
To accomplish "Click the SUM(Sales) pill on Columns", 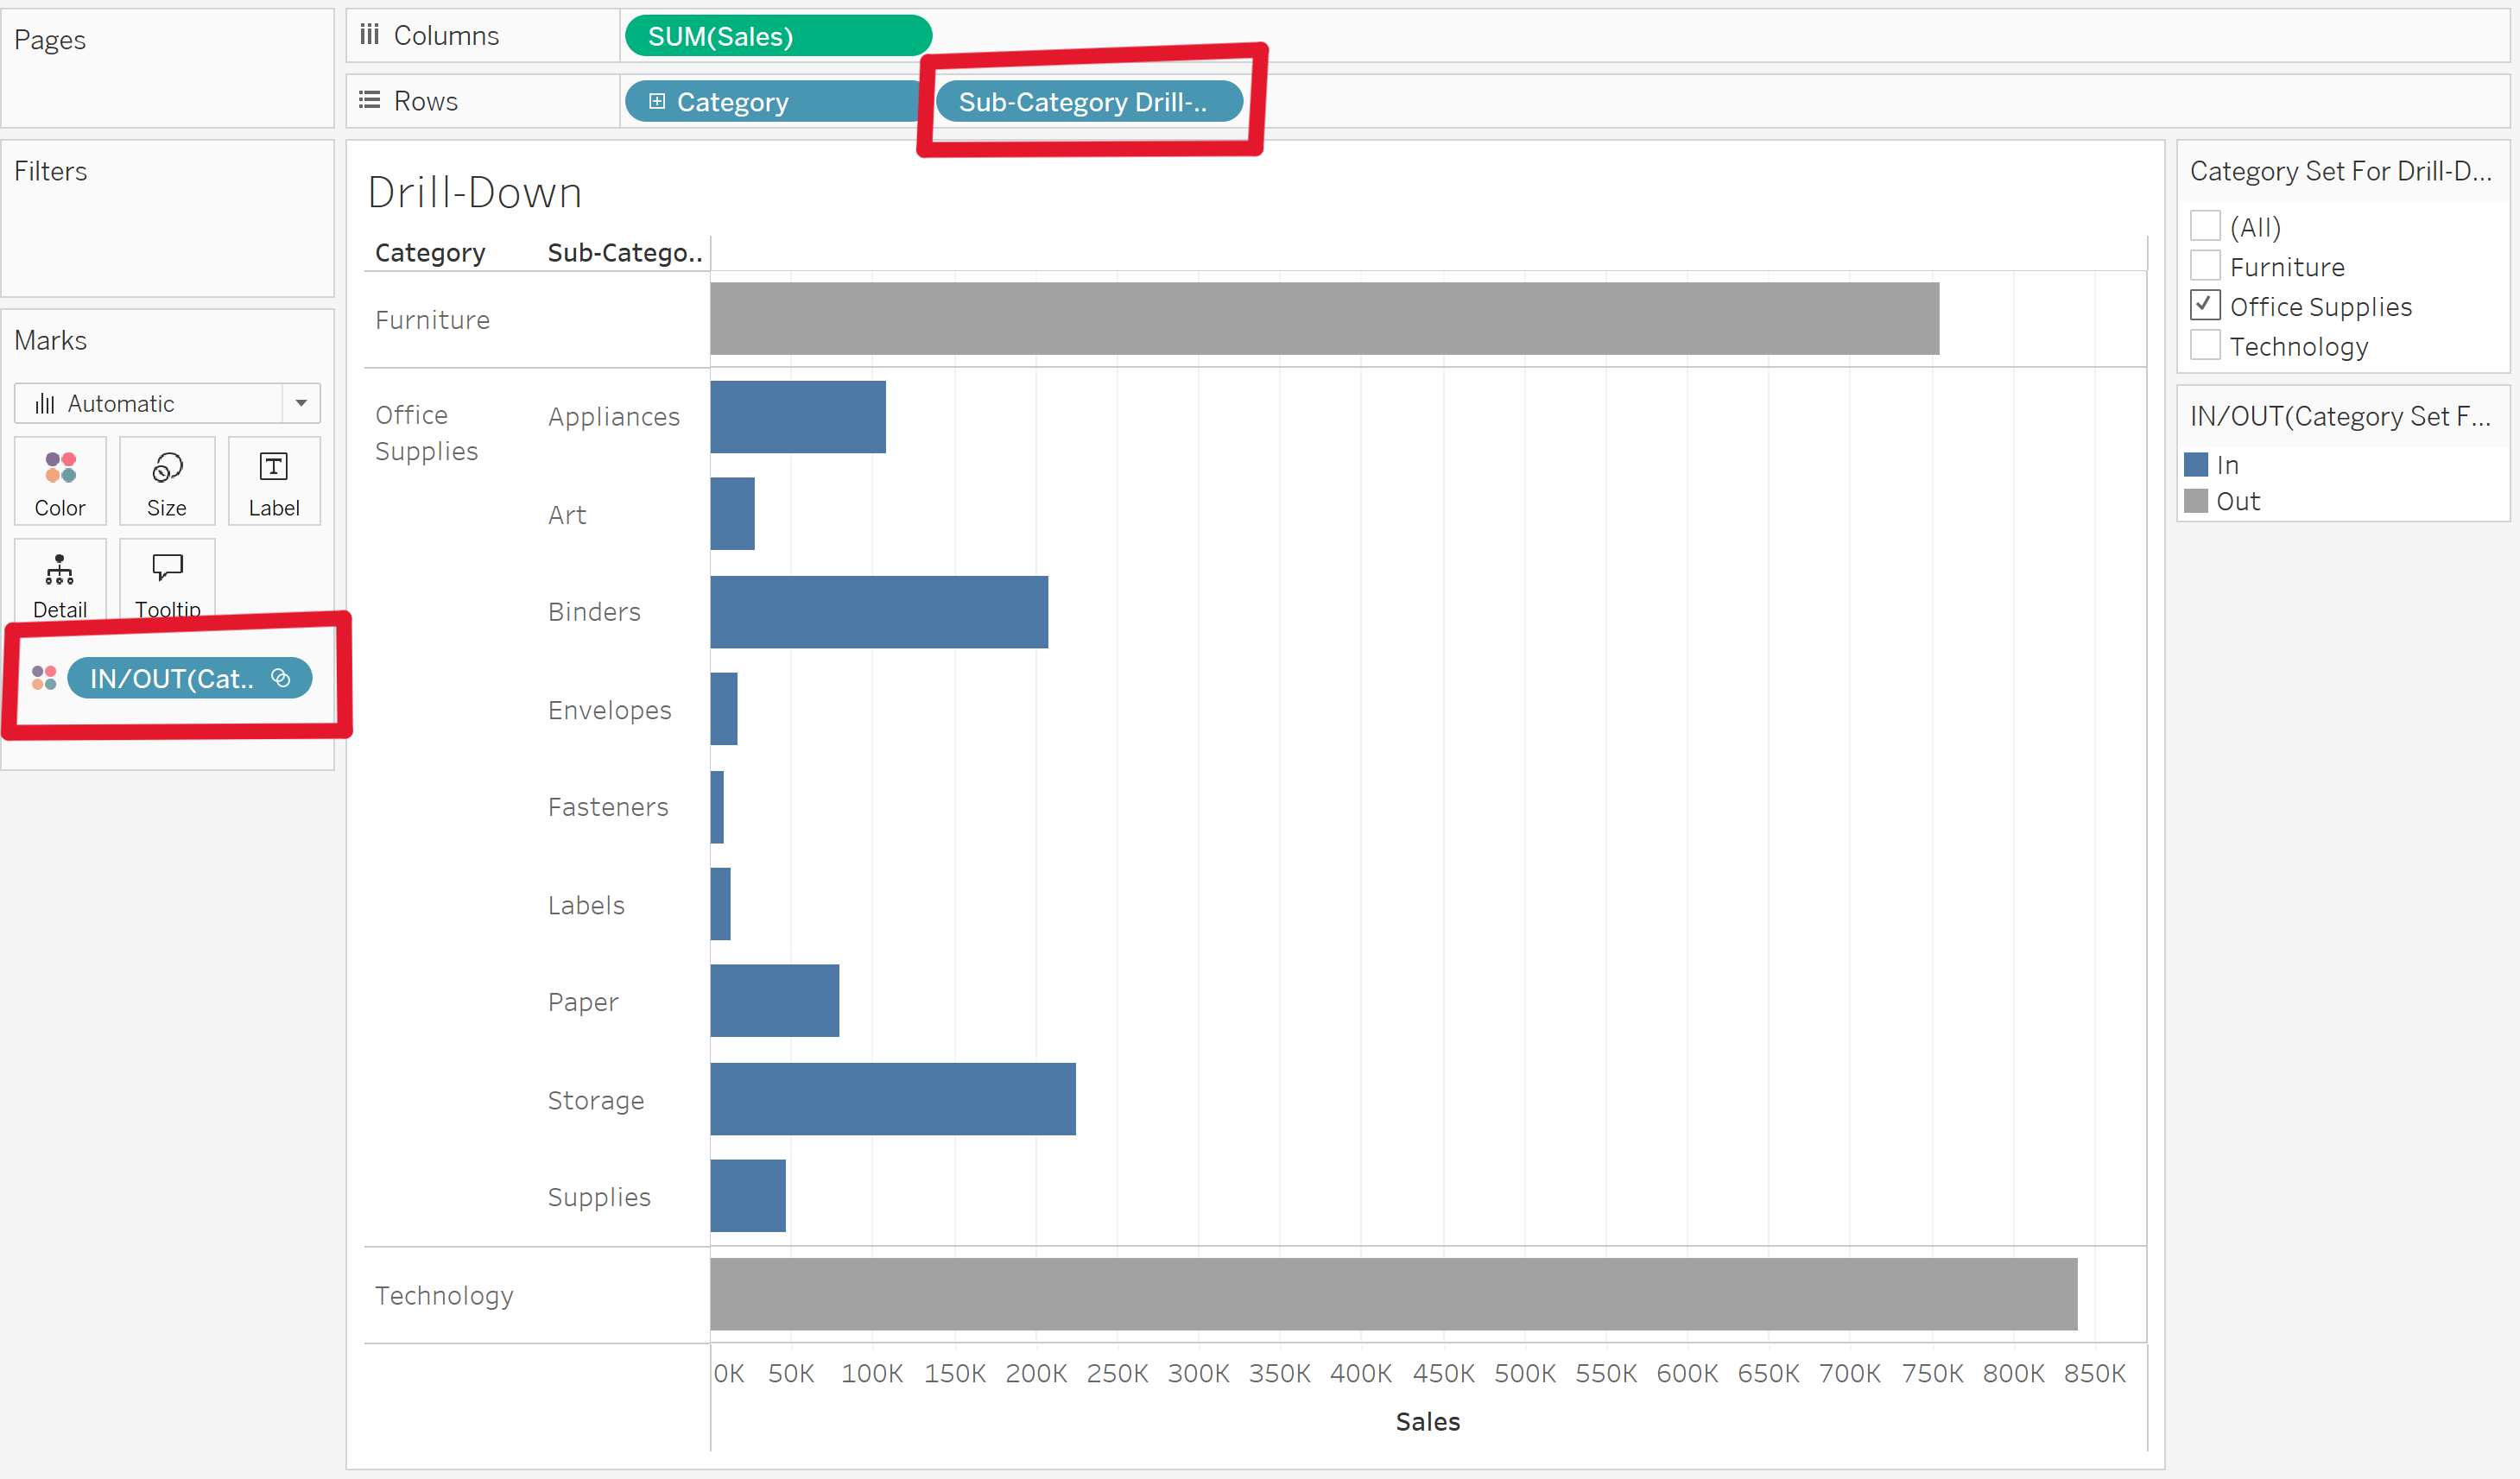I will (777, 36).
